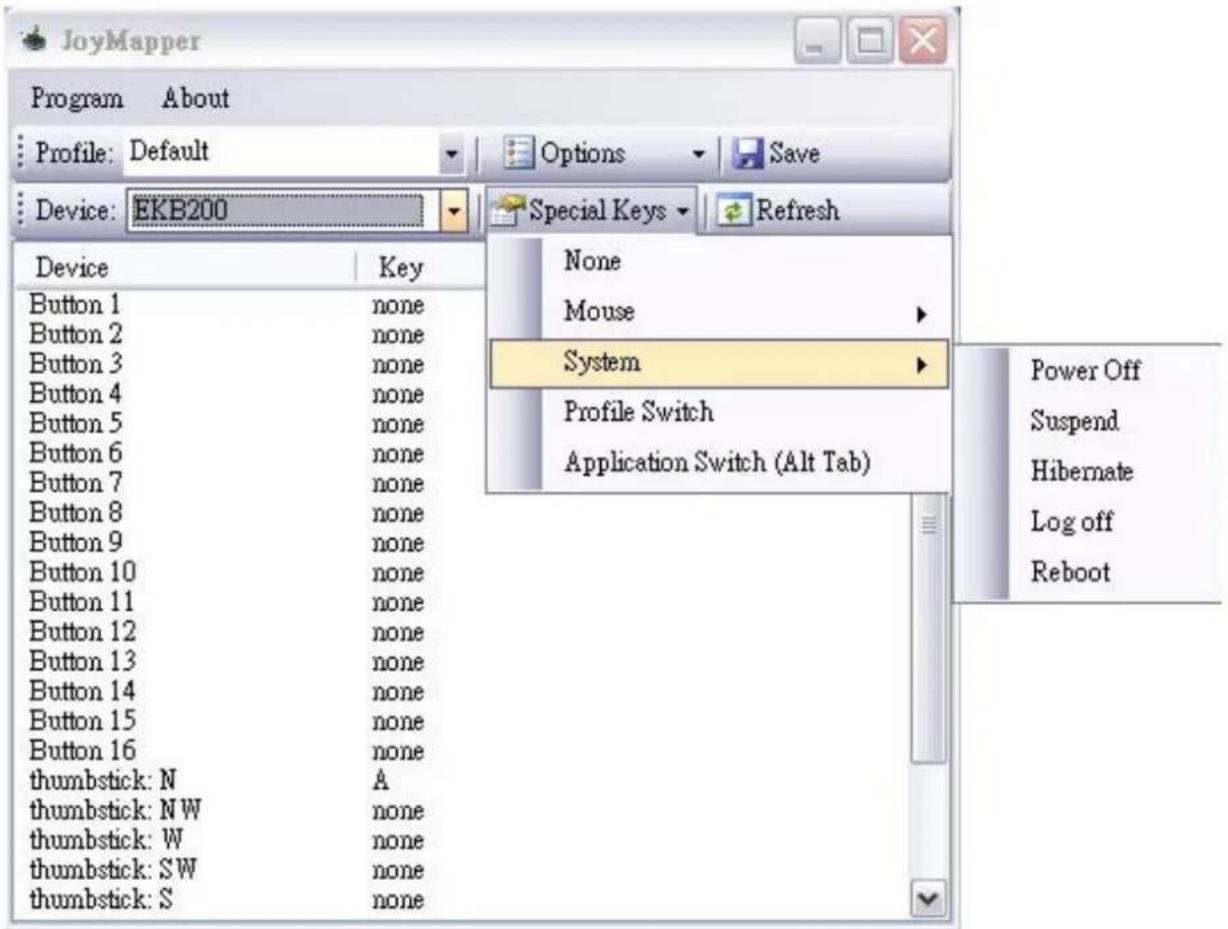Click the scrollbar down arrow
Image resolution: width=1228 pixels, height=929 pixels.
click(929, 898)
